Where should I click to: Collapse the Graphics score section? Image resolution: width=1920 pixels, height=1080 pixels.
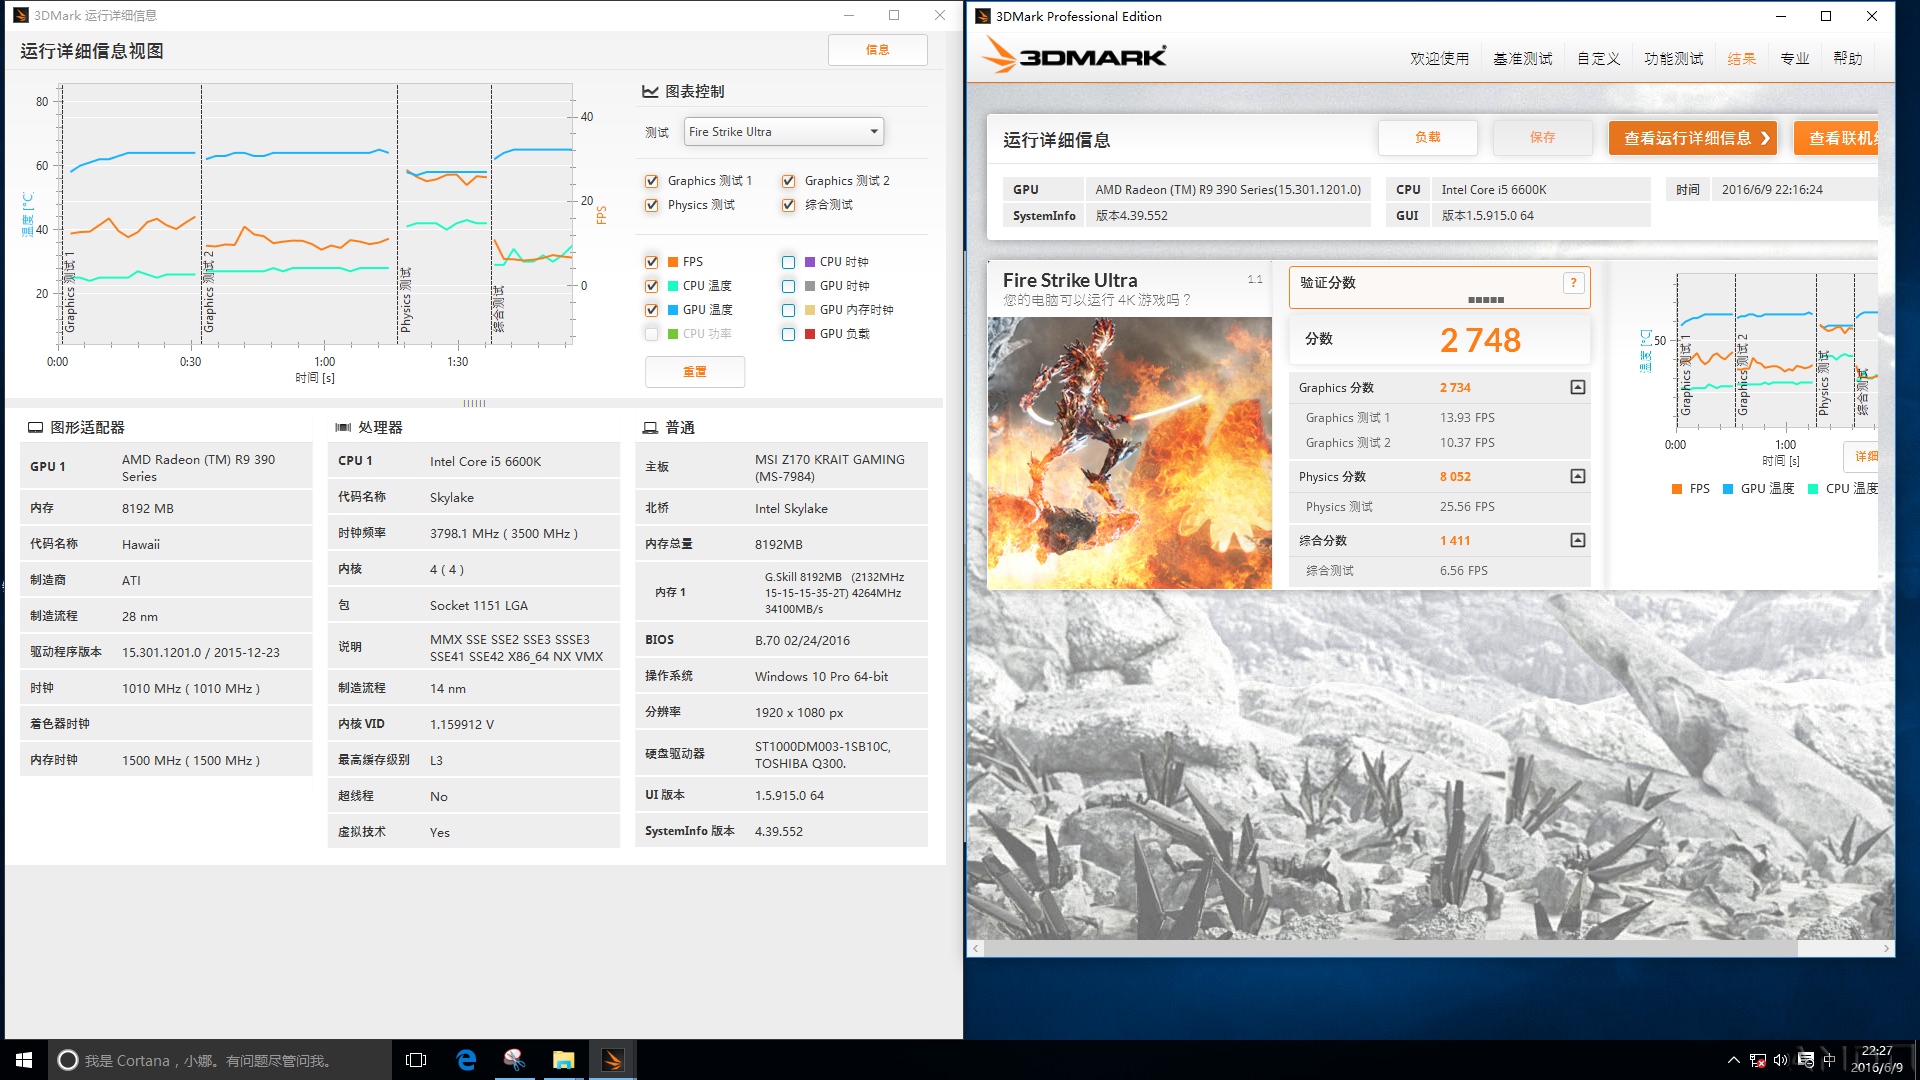click(1577, 387)
